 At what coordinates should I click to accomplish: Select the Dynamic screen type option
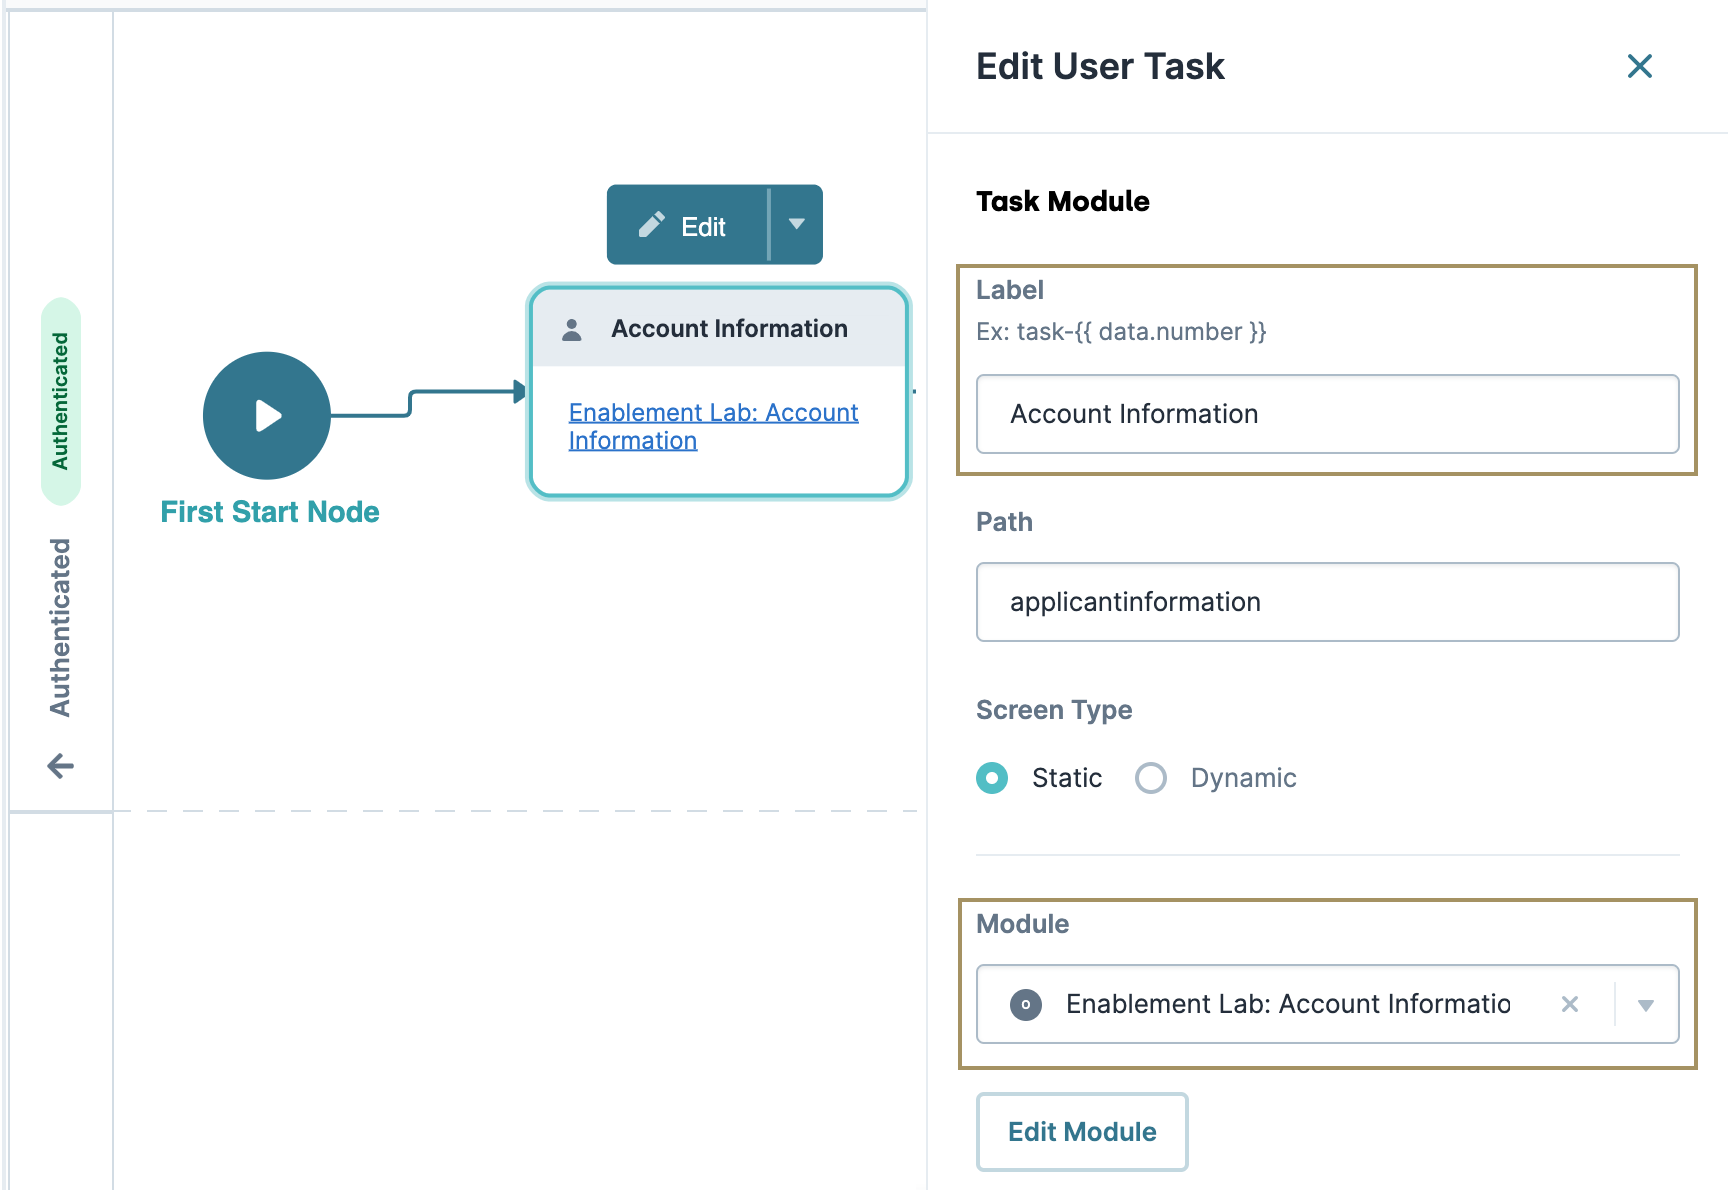[1151, 778]
